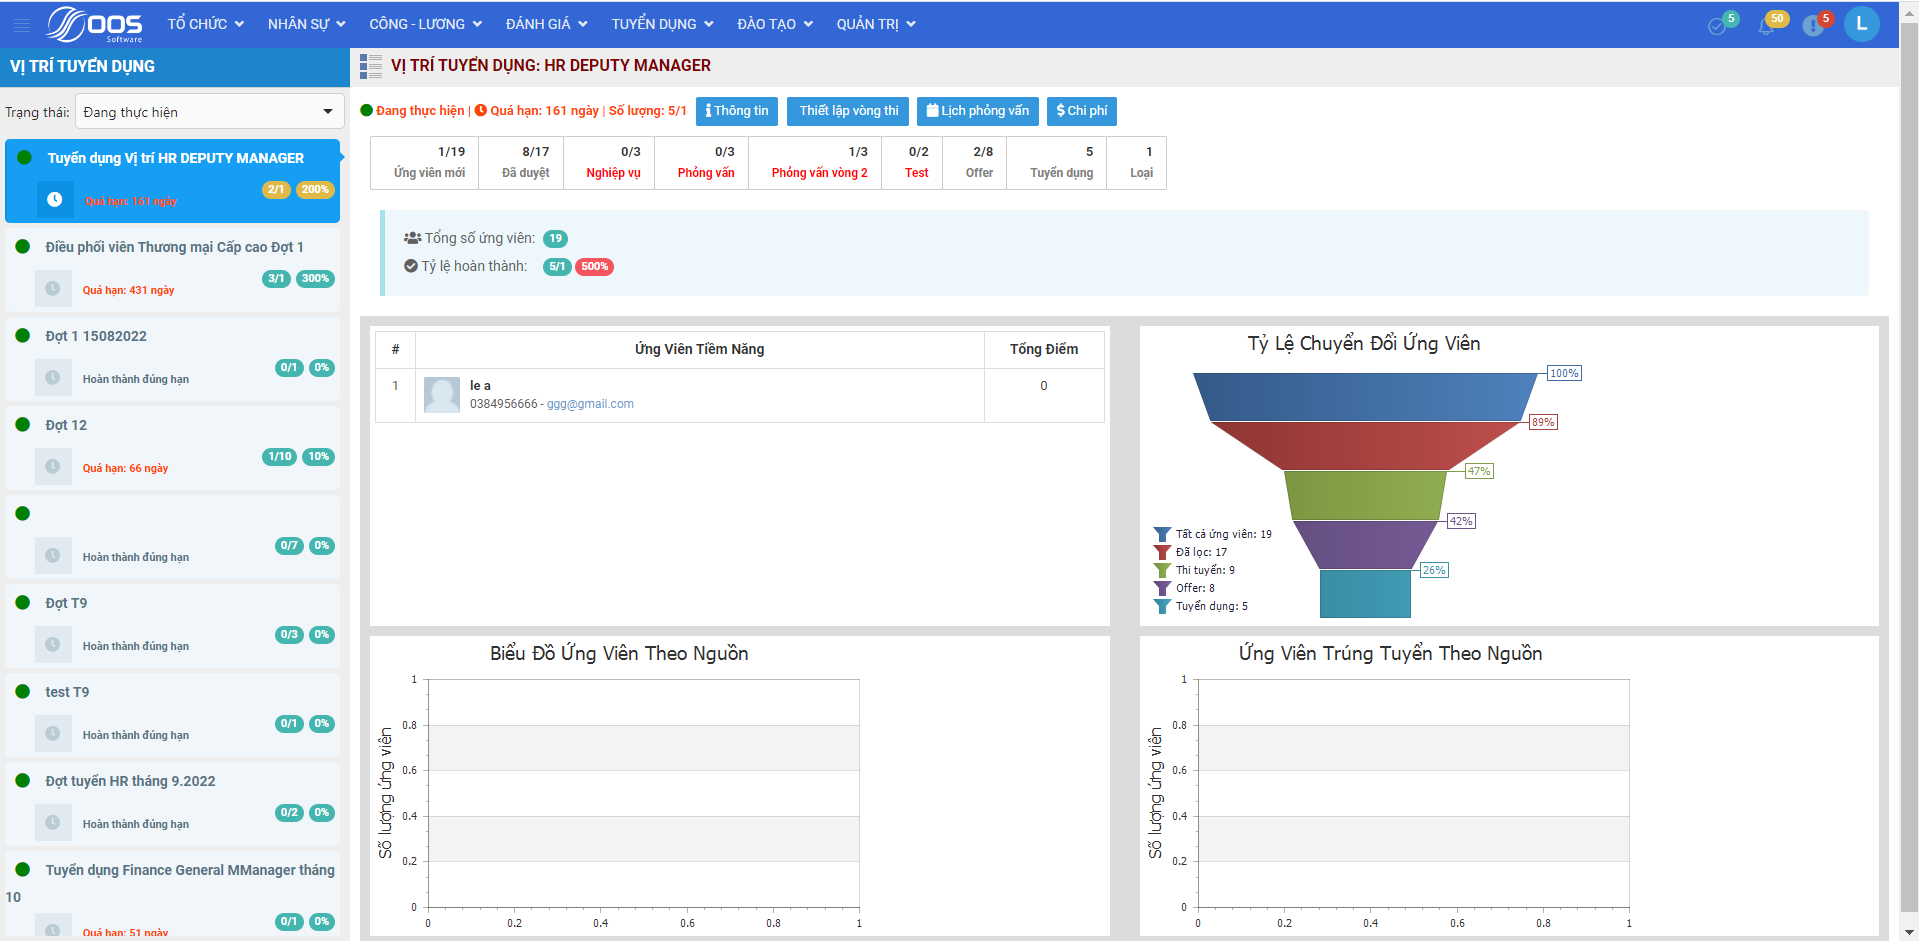Image resolution: width=1919 pixels, height=941 pixels.
Task: Open the QUẢN TRỊ menu
Action: tap(876, 24)
